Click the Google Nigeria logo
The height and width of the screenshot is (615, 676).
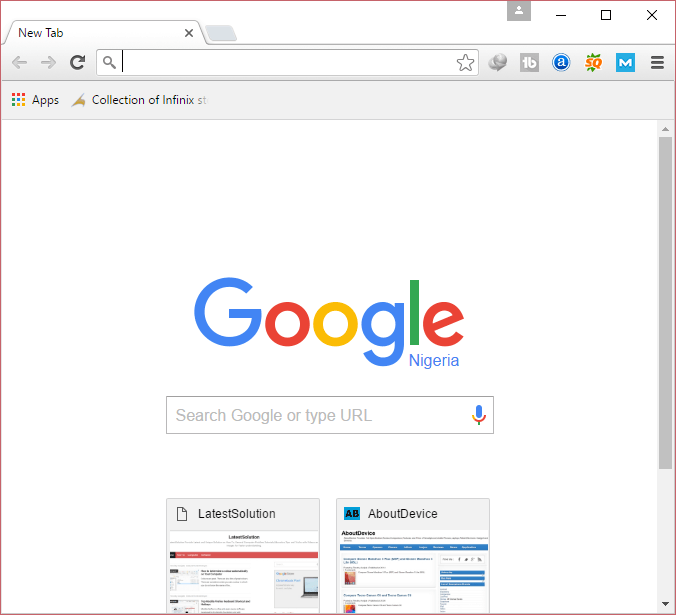(329, 323)
